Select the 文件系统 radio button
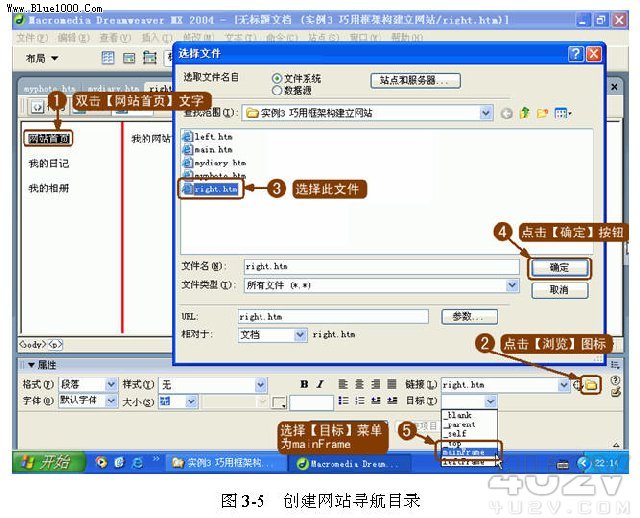The height and width of the screenshot is (518, 640). 277,78
